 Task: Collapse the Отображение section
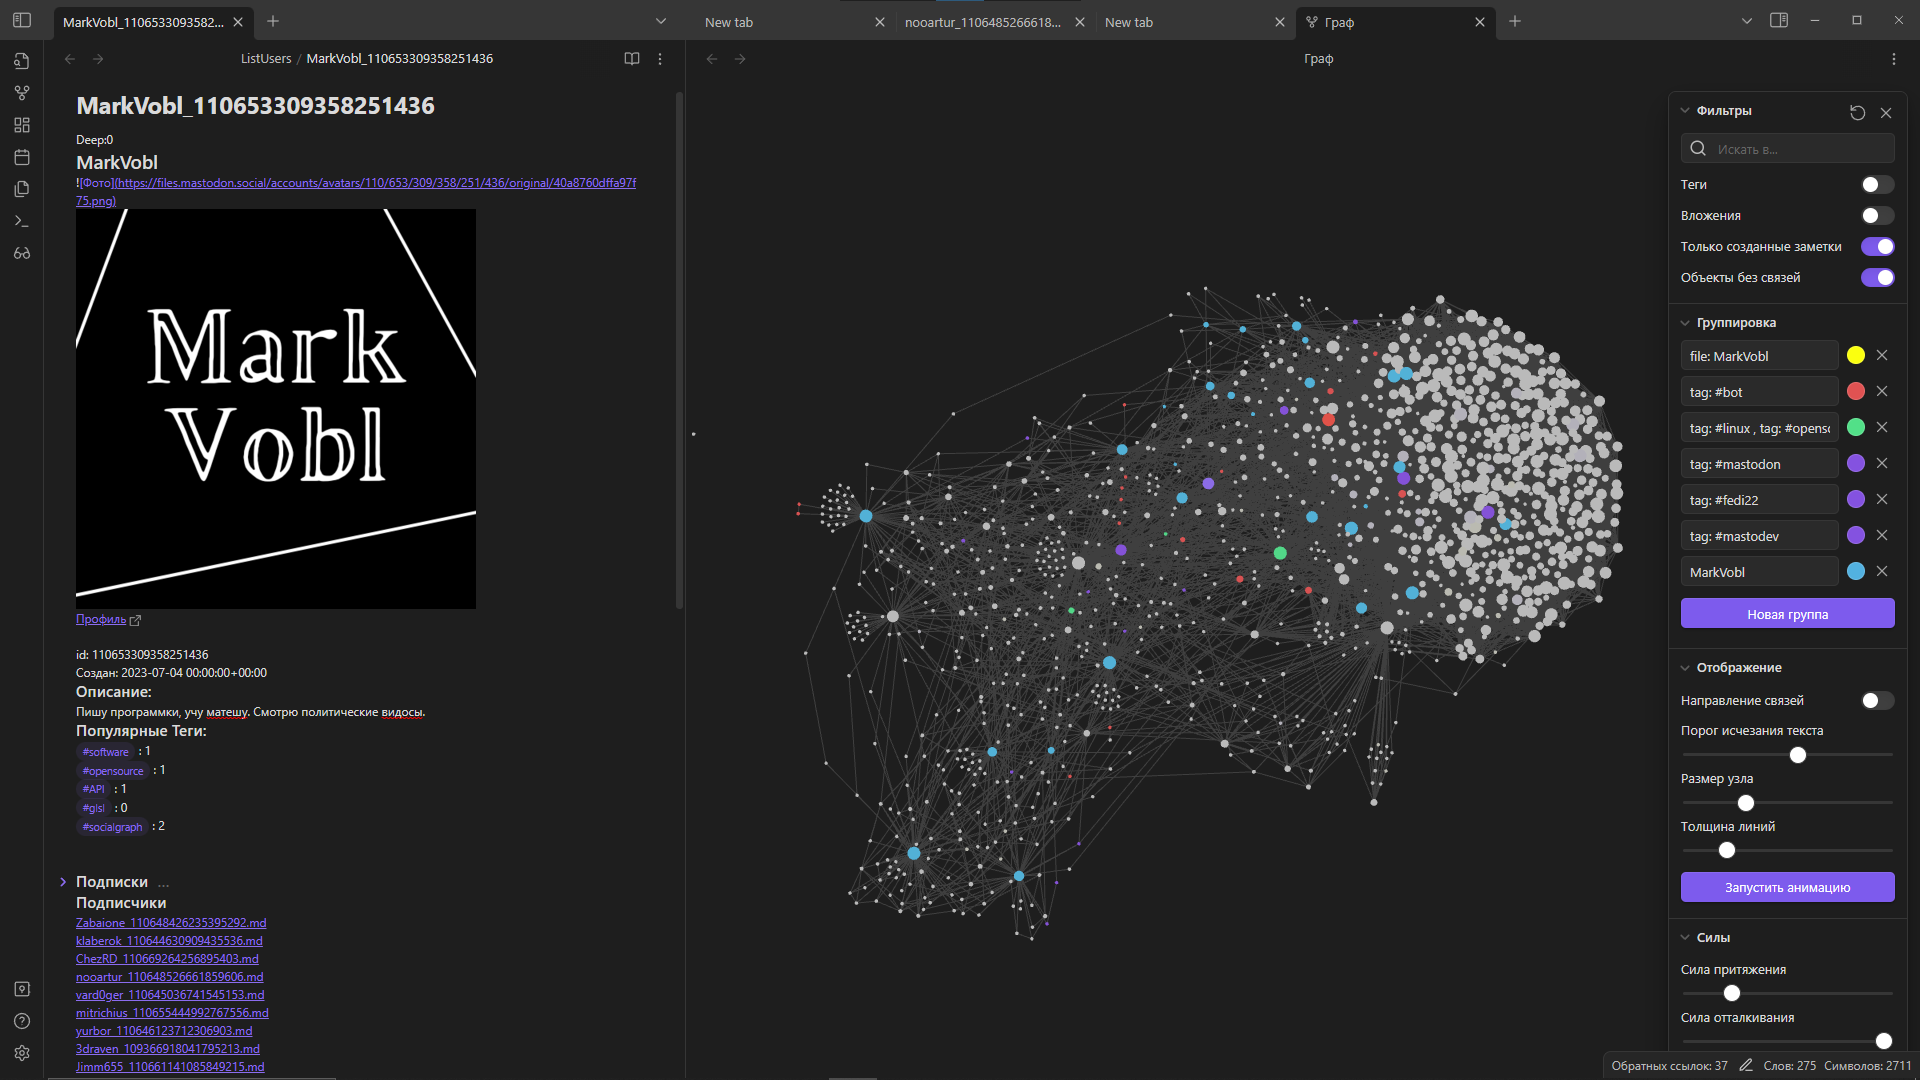point(1685,668)
